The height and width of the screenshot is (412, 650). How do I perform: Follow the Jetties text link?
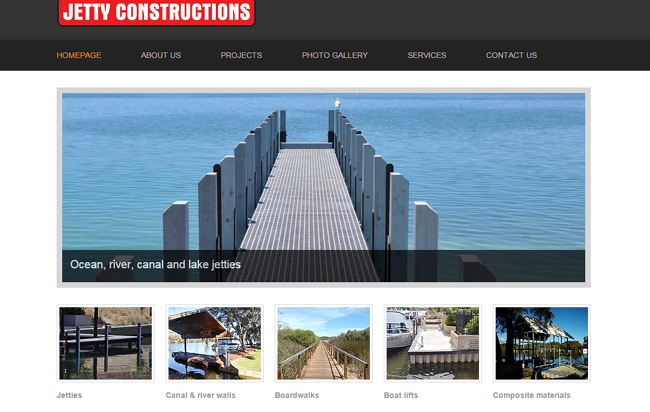point(69,395)
